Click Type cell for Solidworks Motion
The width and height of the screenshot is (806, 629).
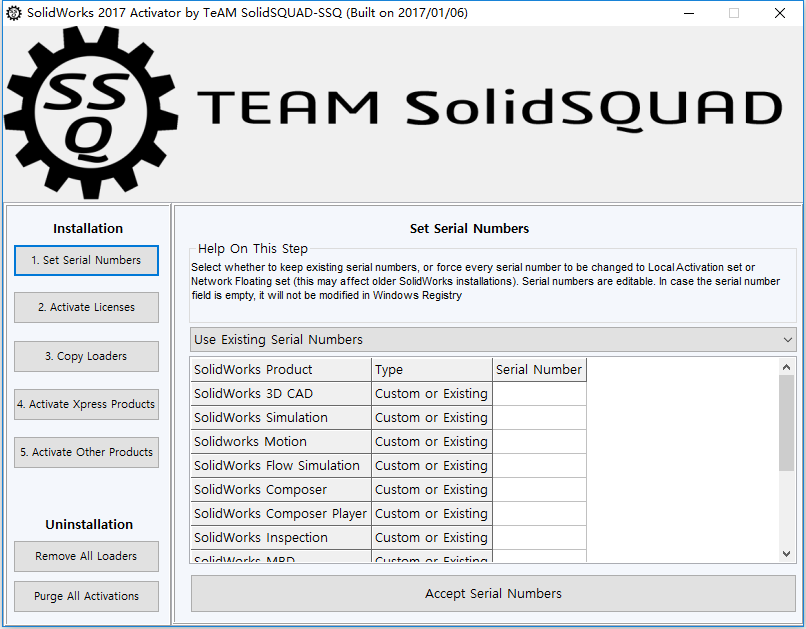coord(432,441)
